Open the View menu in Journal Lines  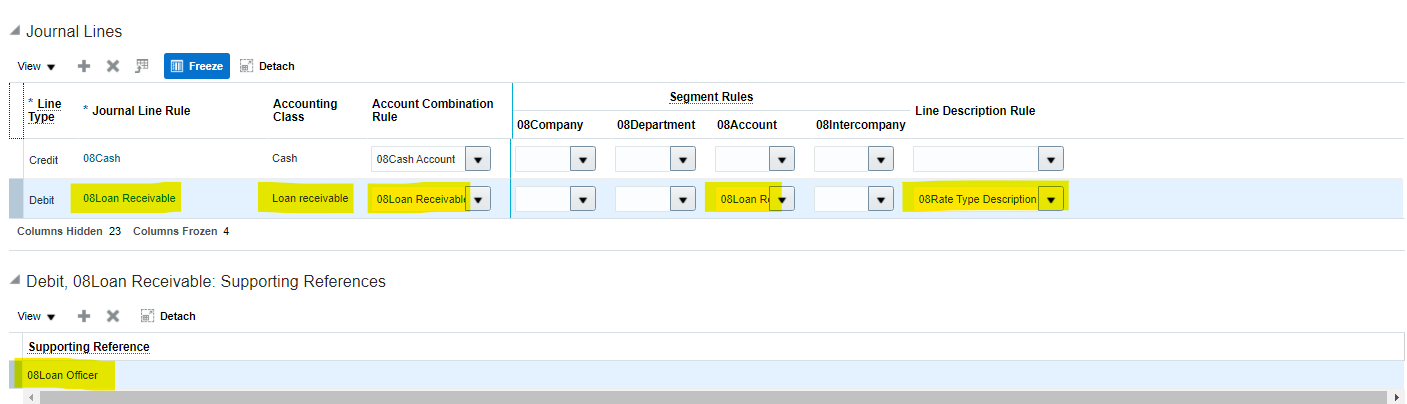coord(37,66)
